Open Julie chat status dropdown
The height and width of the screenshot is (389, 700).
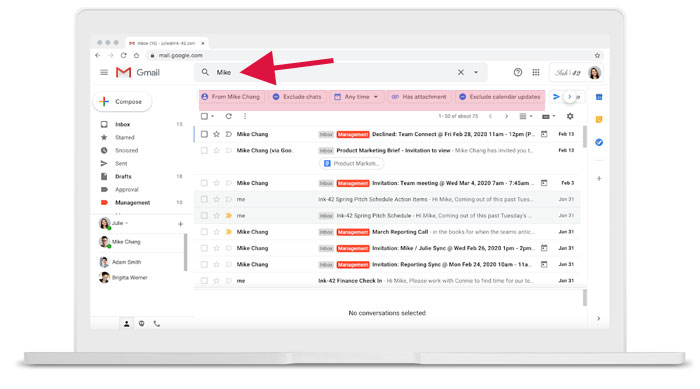coord(127,223)
